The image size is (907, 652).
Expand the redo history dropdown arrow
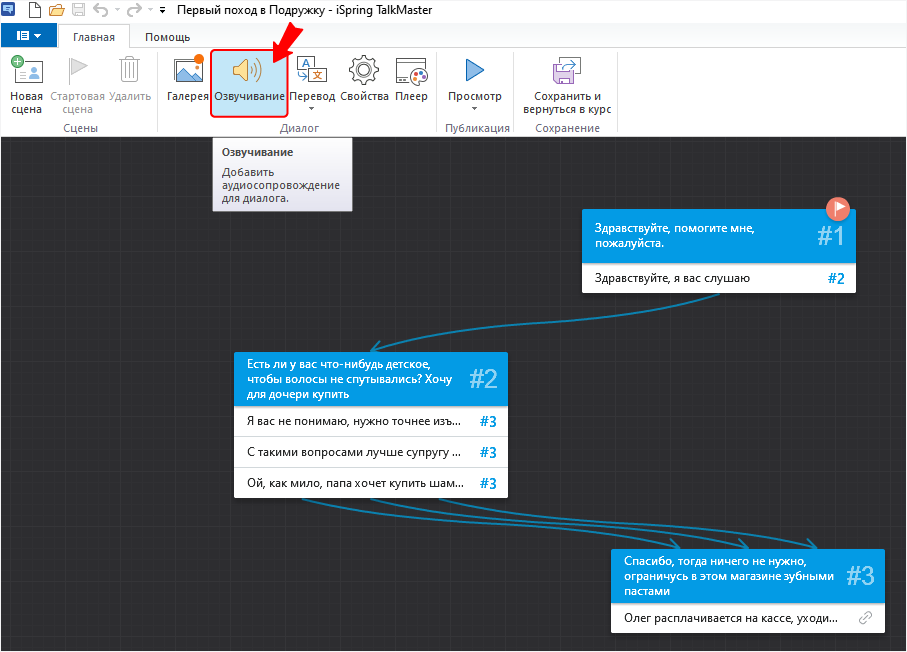pyautogui.click(x=150, y=10)
